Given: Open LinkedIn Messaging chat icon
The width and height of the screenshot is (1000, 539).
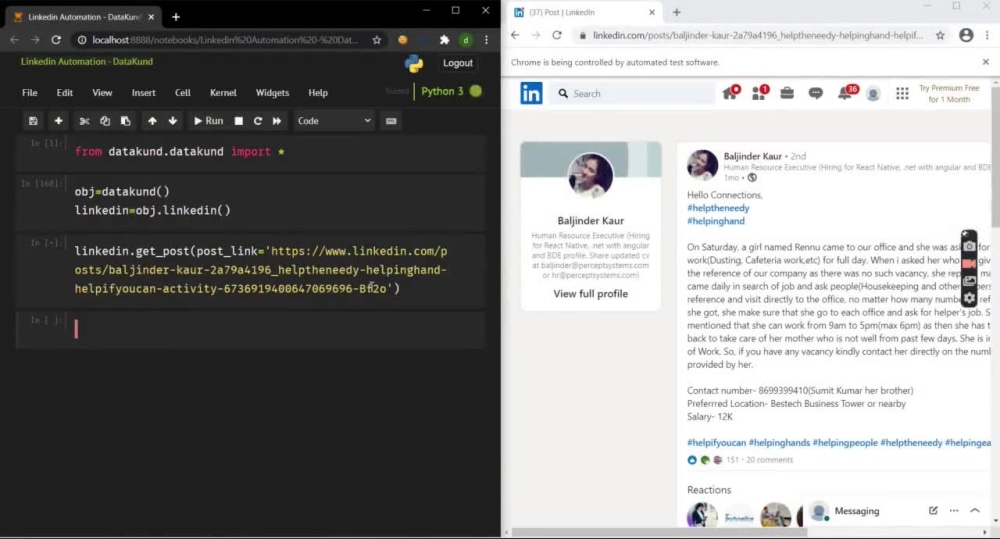Looking at the screenshot, I should click(x=816, y=93).
